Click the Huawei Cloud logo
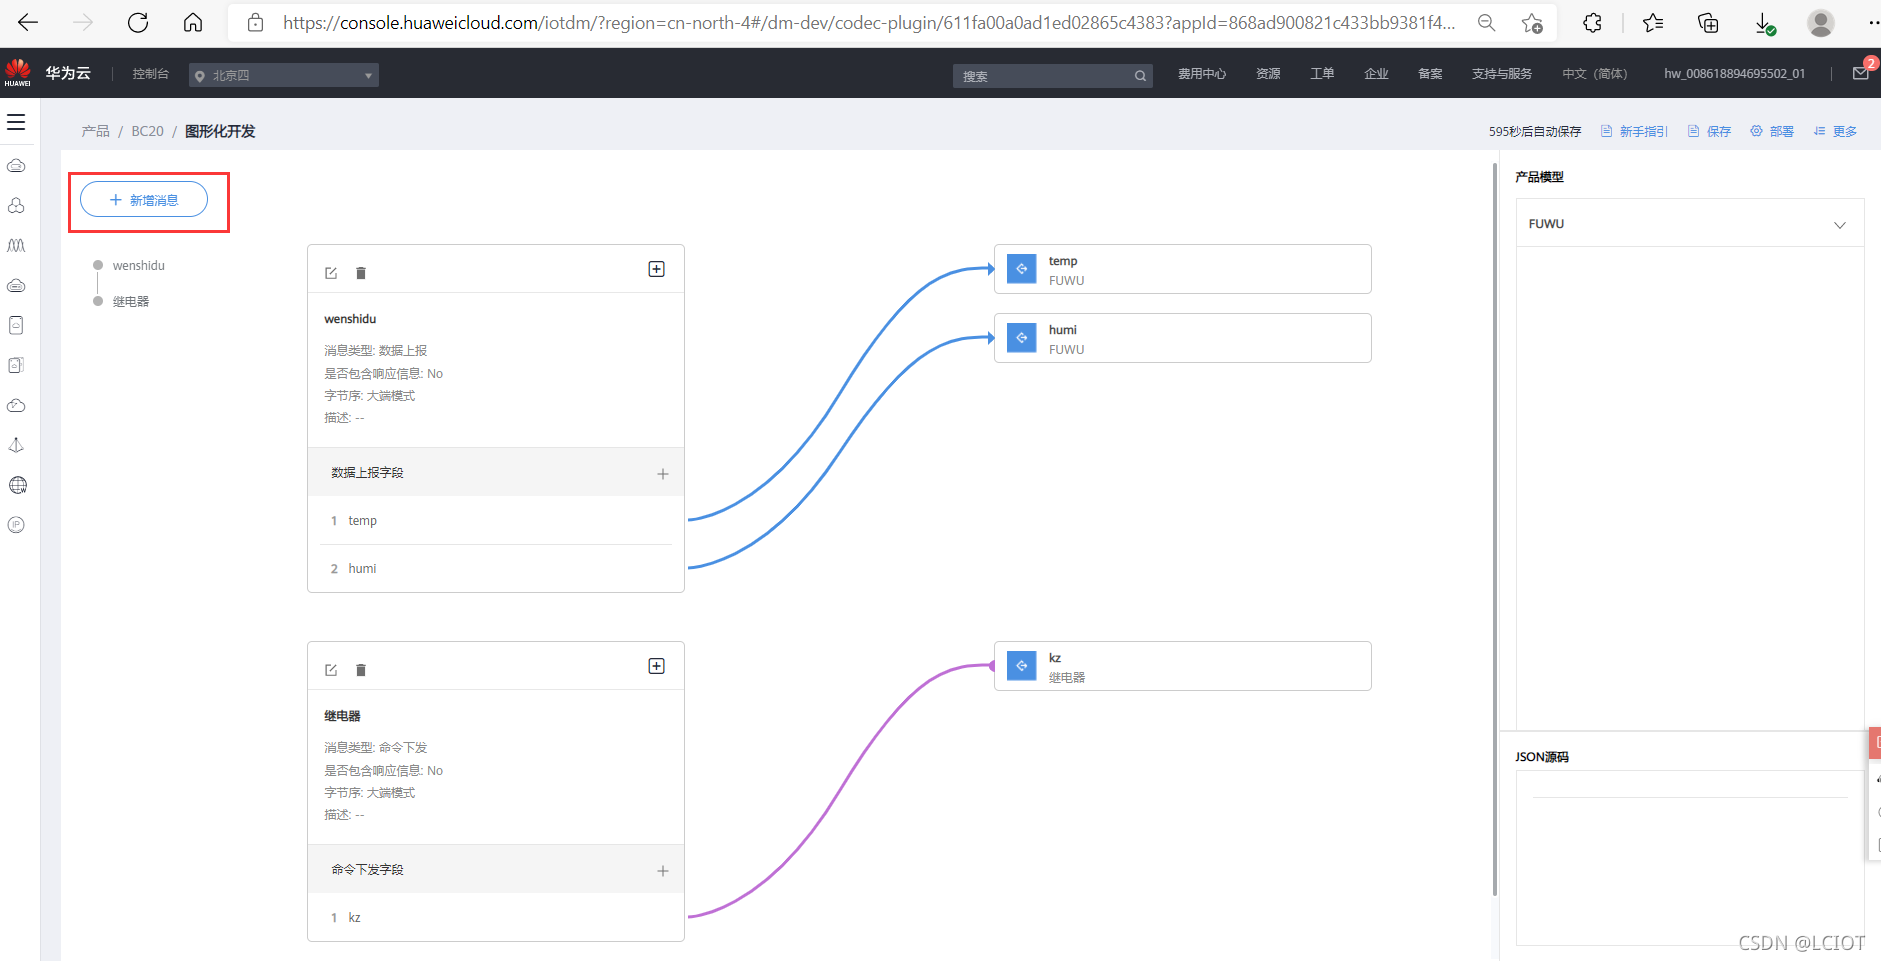Viewport: 1881px width, 961px height. tap(18, 72)
